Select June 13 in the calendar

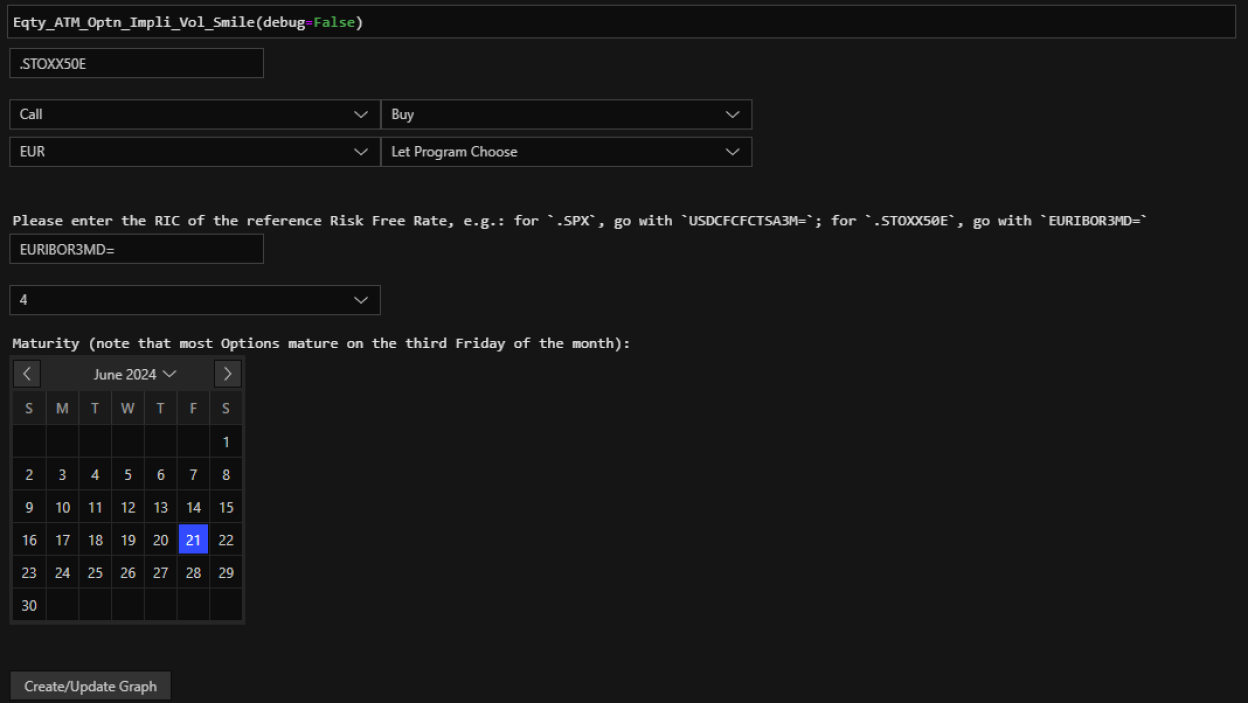[160, 508]
